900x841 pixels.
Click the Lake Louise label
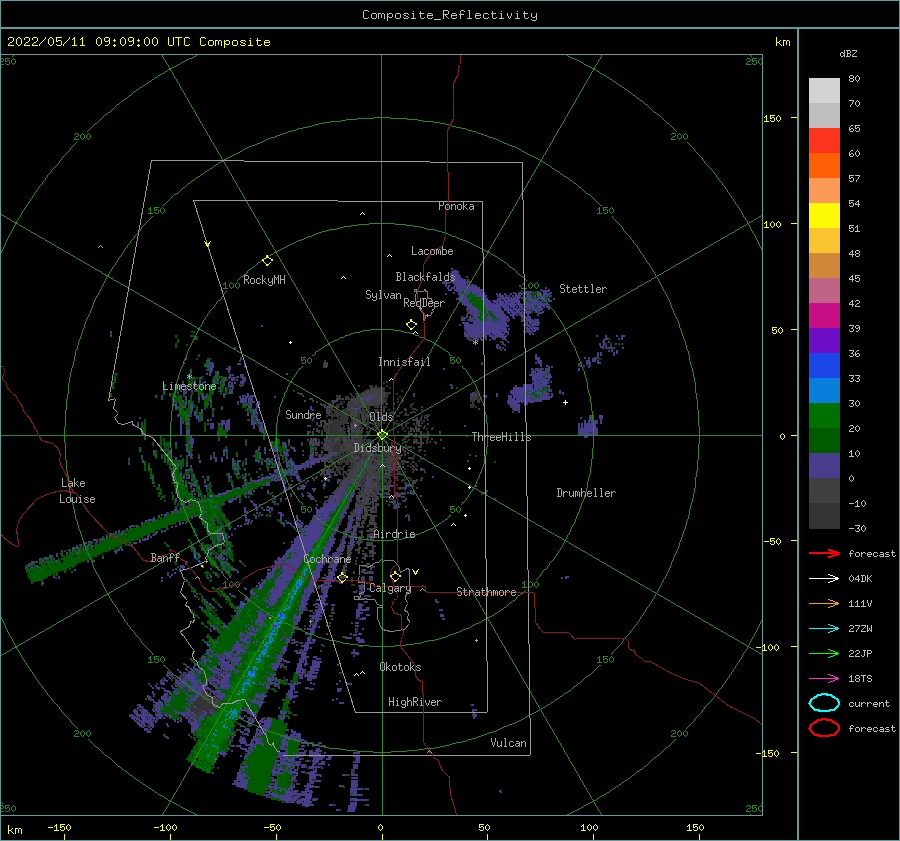click(77, 491)
